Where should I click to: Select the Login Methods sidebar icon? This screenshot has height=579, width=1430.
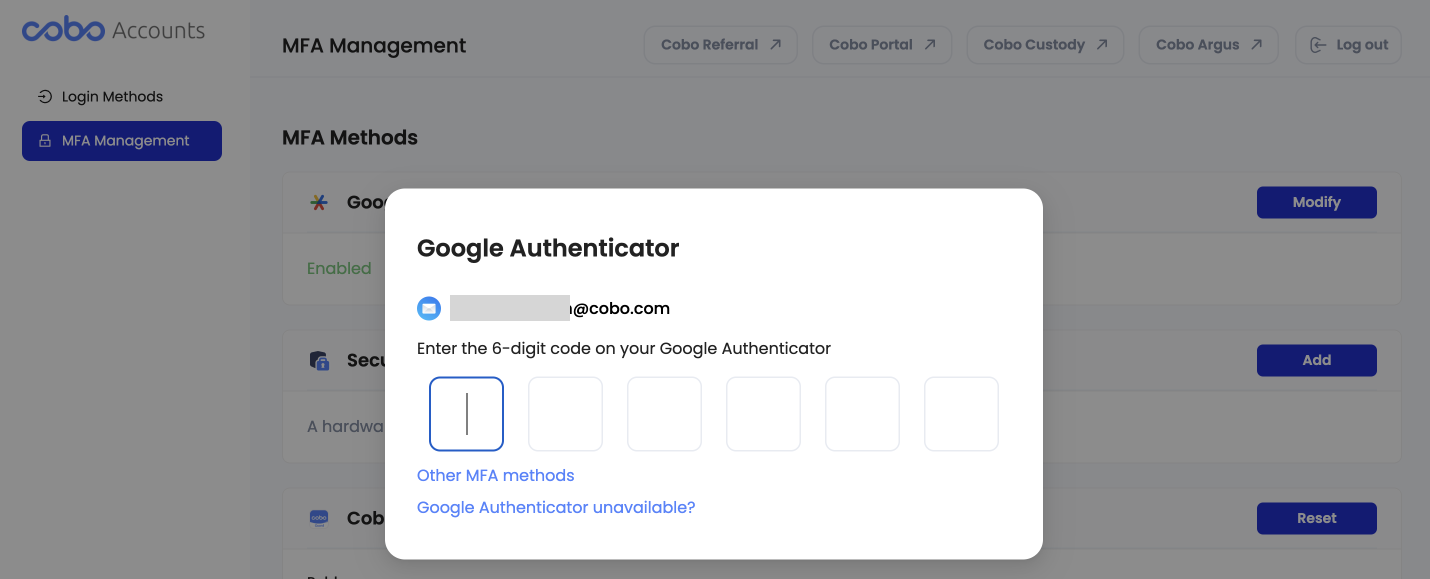click(44, 96)
